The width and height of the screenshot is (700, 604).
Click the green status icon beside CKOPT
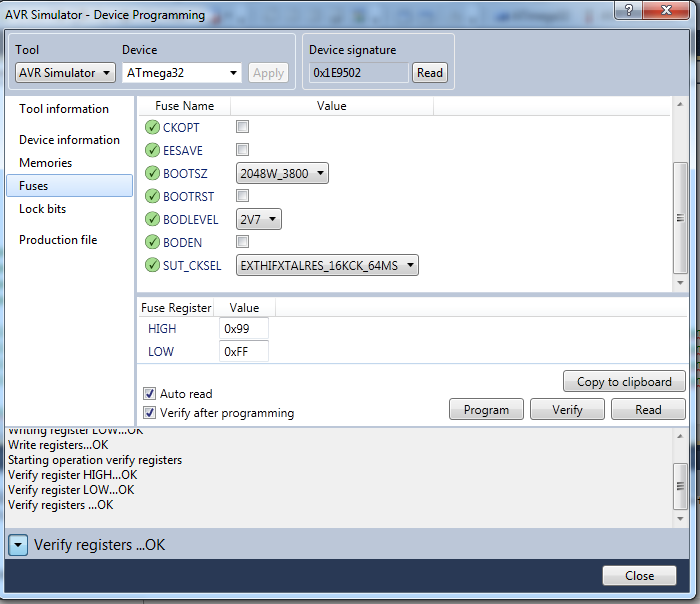[152, 127]
